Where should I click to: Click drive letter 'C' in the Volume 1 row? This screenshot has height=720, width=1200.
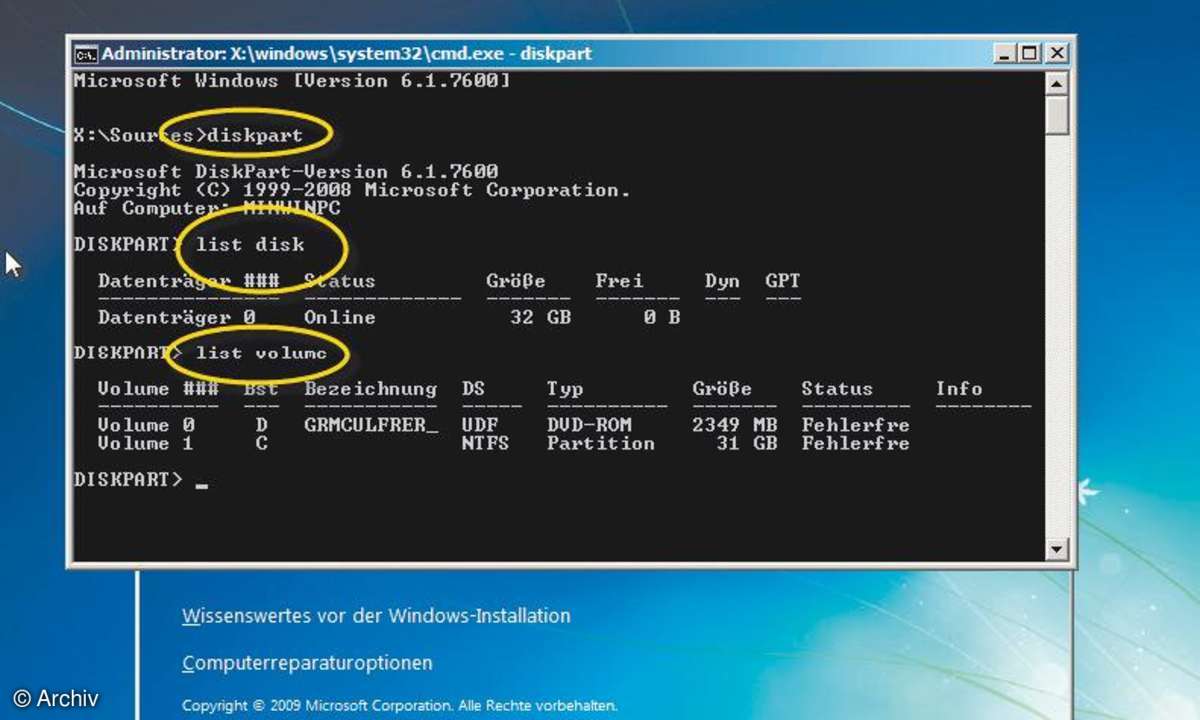(x=262, y=443)
